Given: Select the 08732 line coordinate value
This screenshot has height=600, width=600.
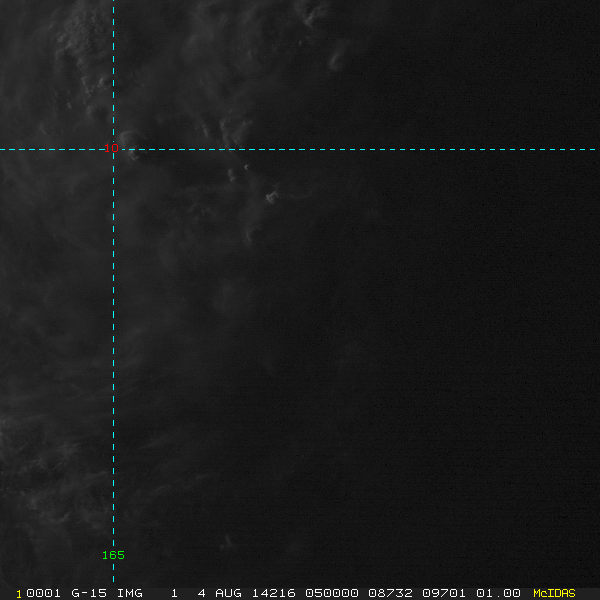Looking at the screenshot, I should pos(389,593).
